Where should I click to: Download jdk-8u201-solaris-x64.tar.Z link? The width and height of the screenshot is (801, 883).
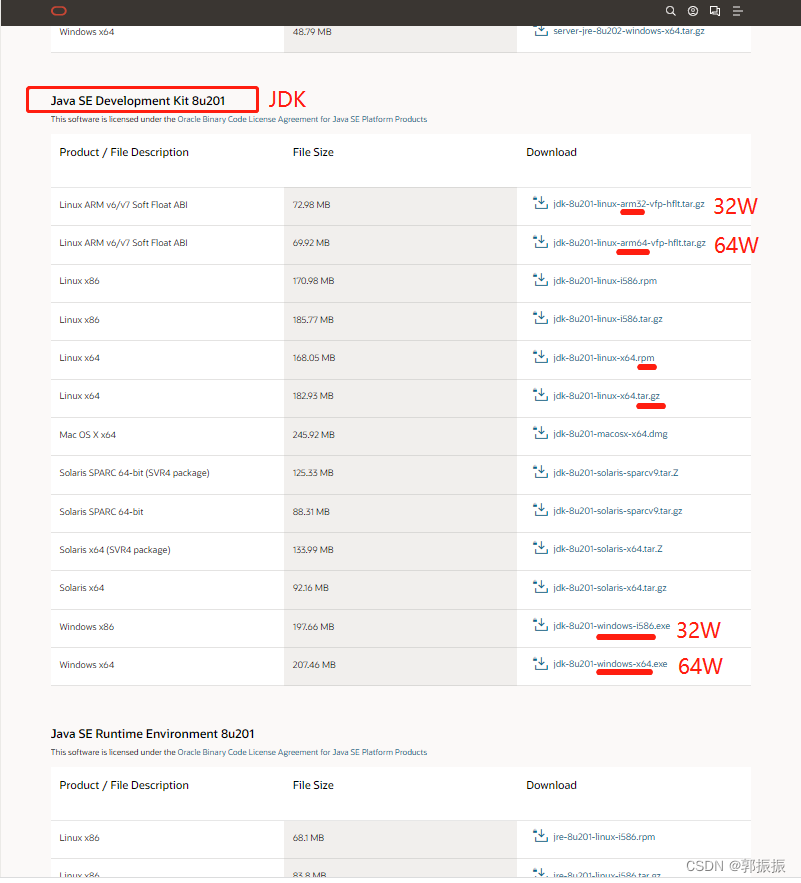608,548
